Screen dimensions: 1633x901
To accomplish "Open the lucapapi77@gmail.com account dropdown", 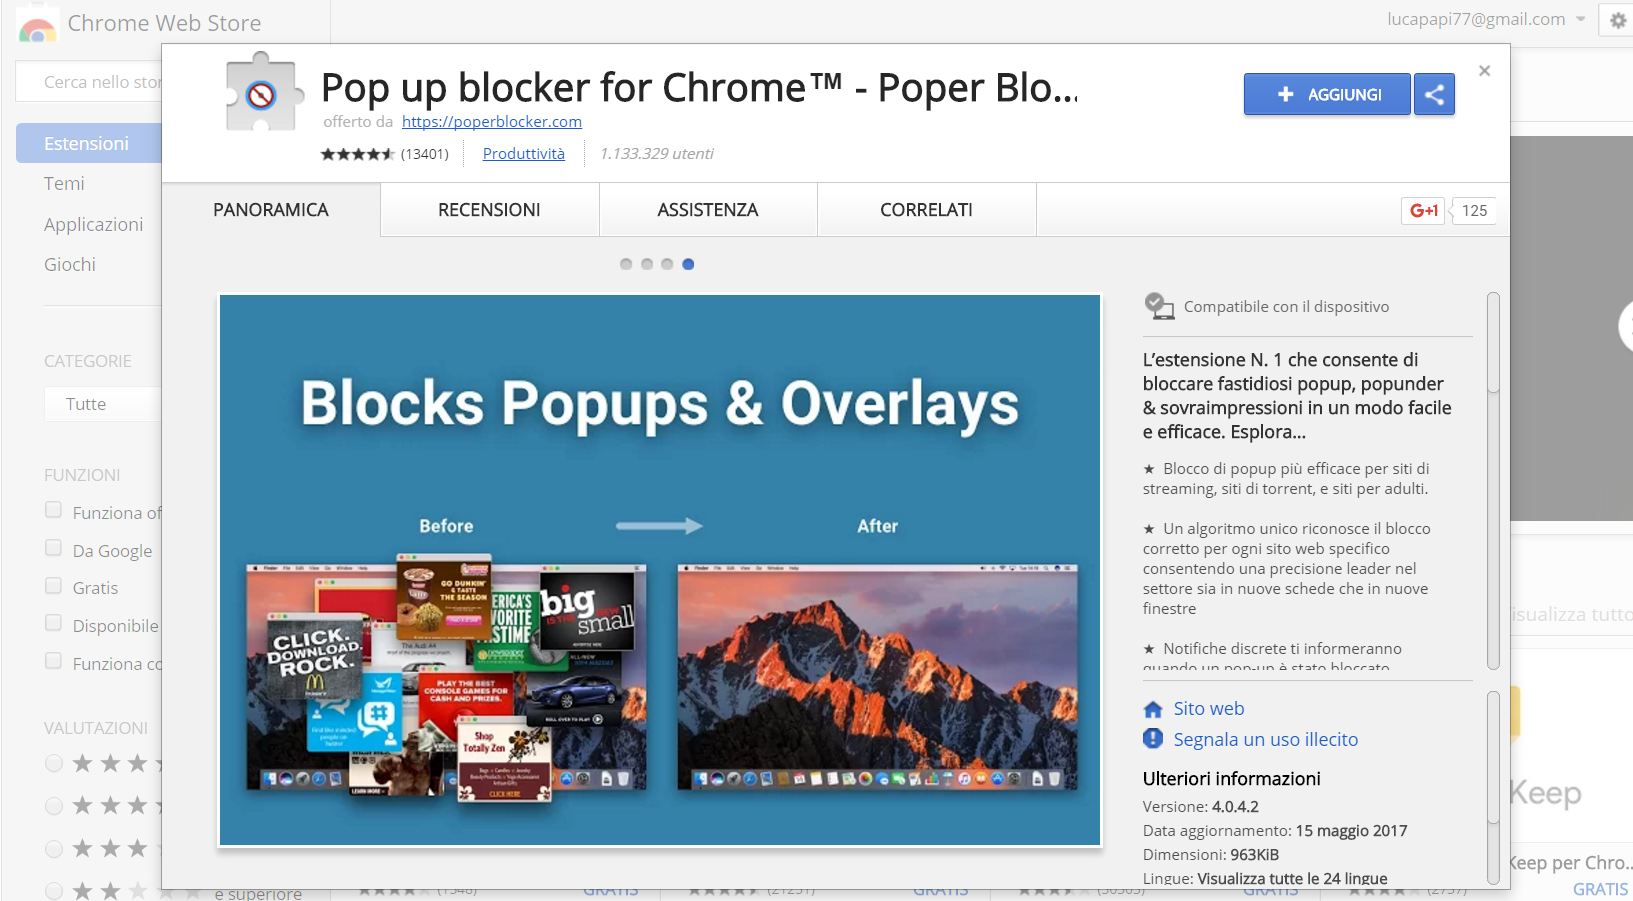I will coord(1486,19).
